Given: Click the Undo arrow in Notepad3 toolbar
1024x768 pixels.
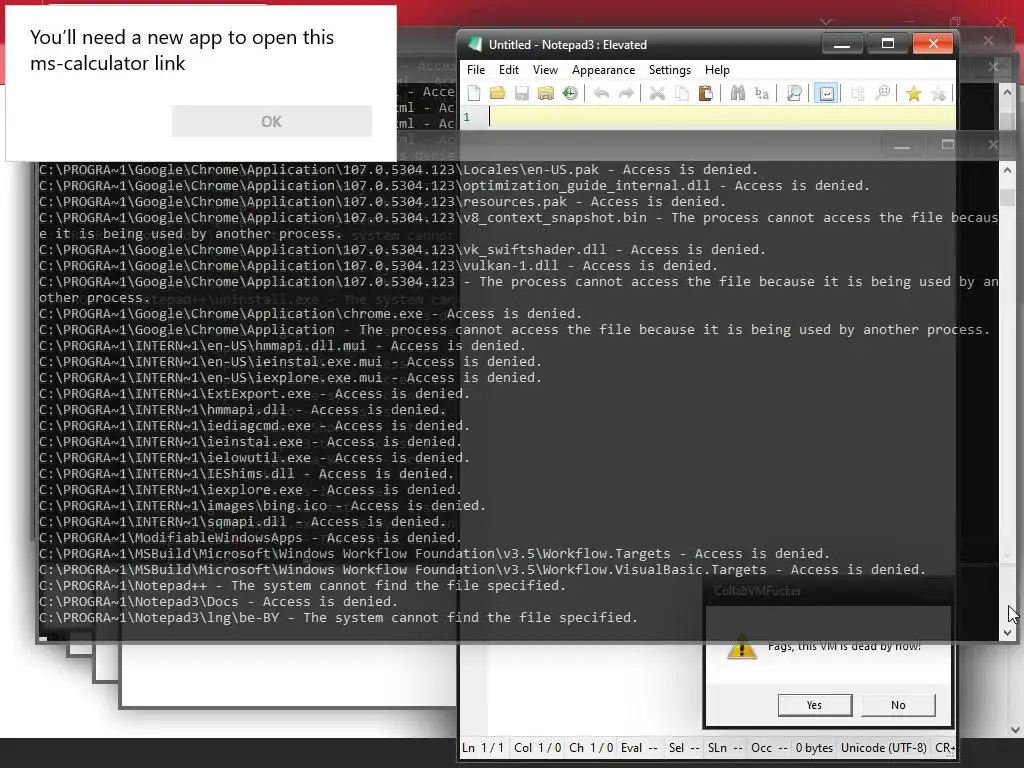Looking at the screenshot, I should click(x=601, y=93).
